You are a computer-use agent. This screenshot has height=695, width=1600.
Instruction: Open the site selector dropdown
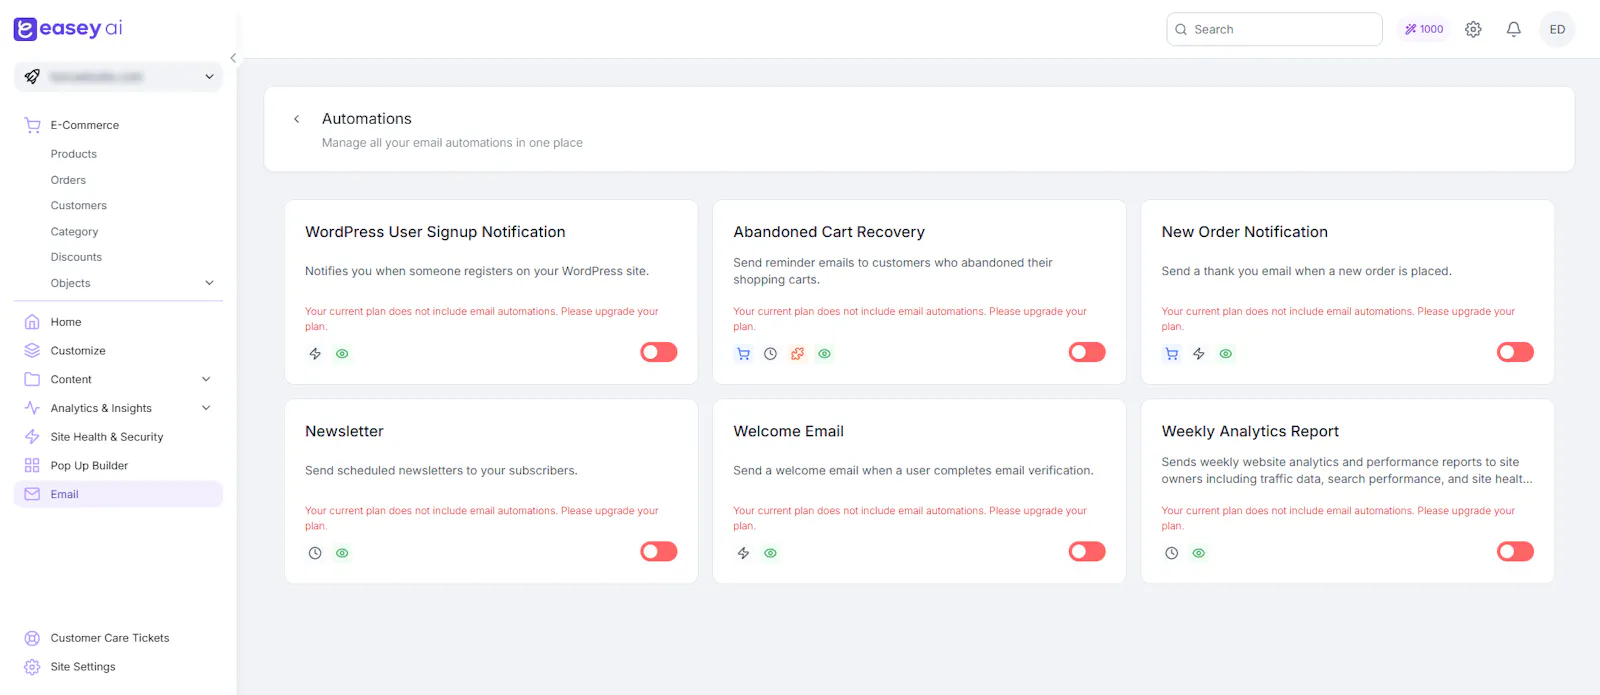tap(118, 76)
